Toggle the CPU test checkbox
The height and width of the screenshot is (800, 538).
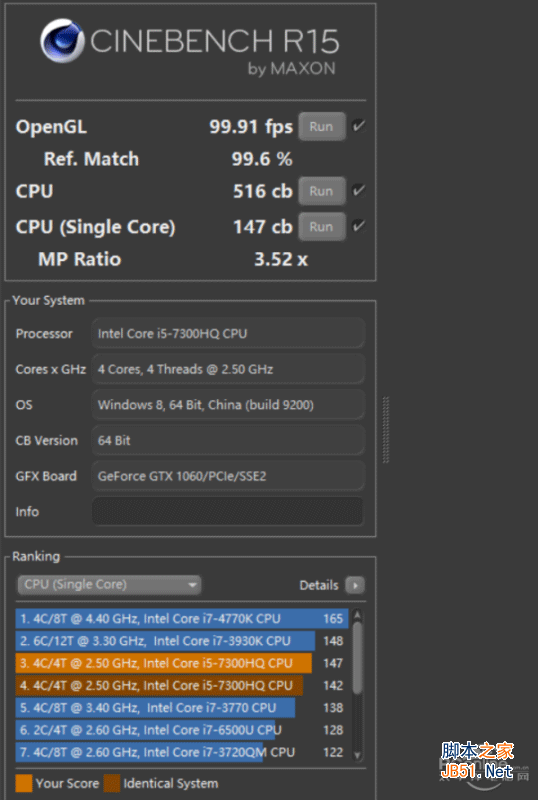tap(359, 190)
